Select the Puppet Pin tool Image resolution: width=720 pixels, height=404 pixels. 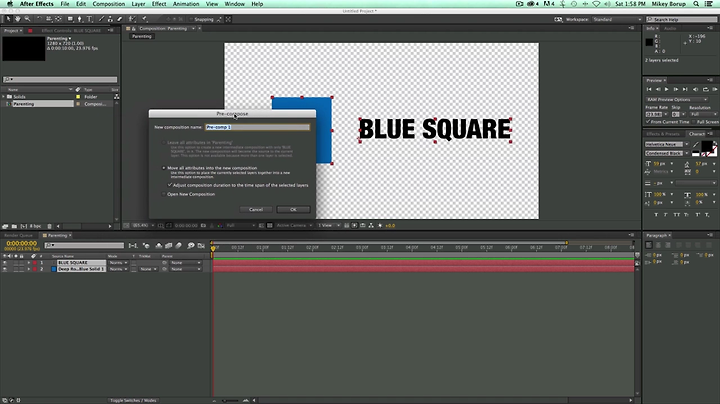click(145, 19)
